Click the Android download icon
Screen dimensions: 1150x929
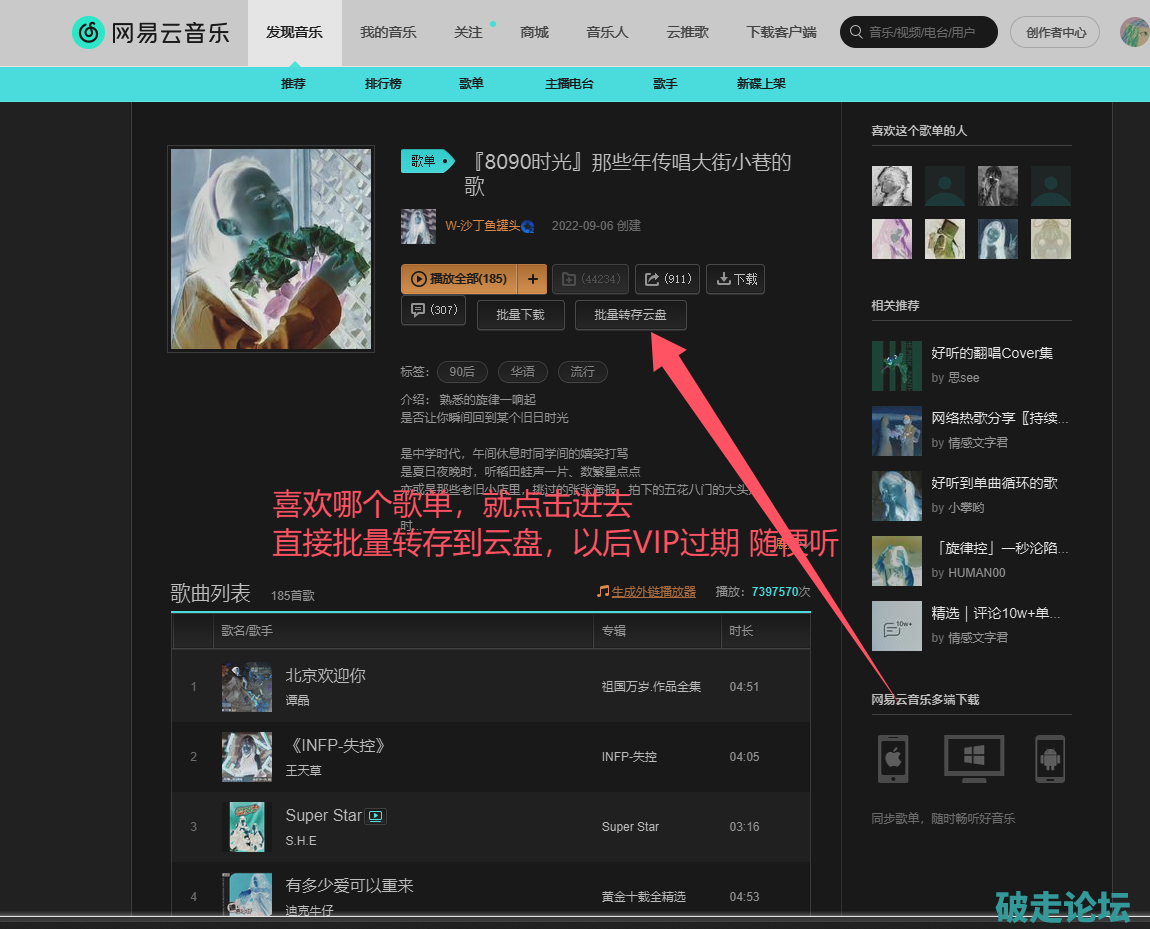click(1049, 758)
